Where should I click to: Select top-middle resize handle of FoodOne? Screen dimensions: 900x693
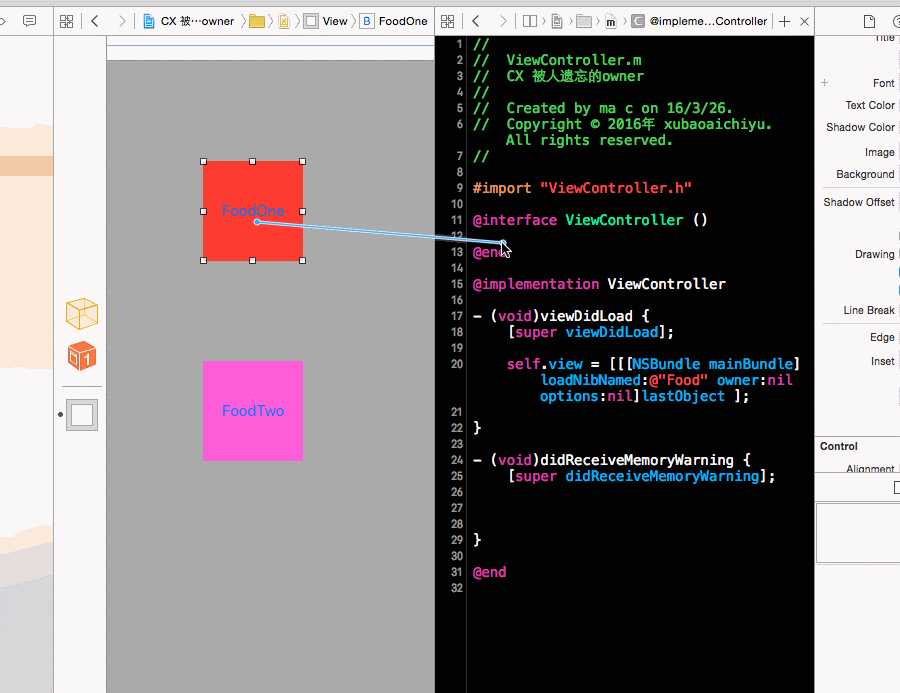[x=253, y=162]
